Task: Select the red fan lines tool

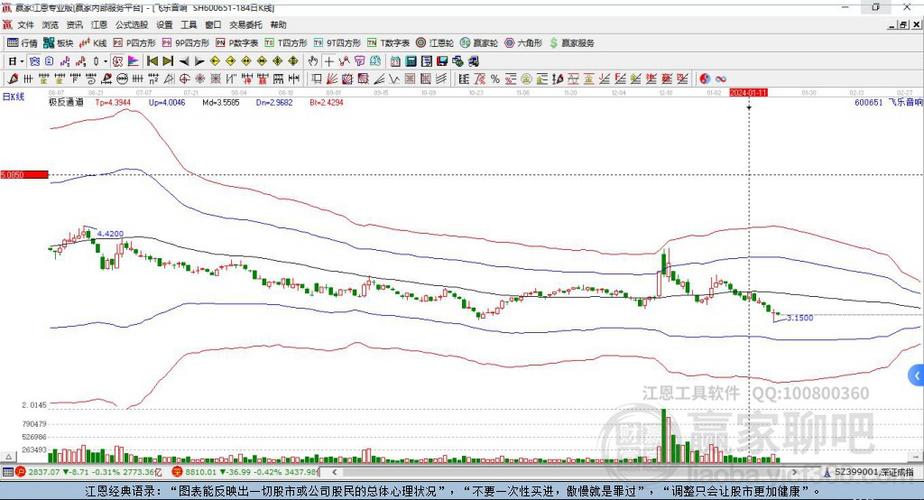Action: tap(332, 78)
